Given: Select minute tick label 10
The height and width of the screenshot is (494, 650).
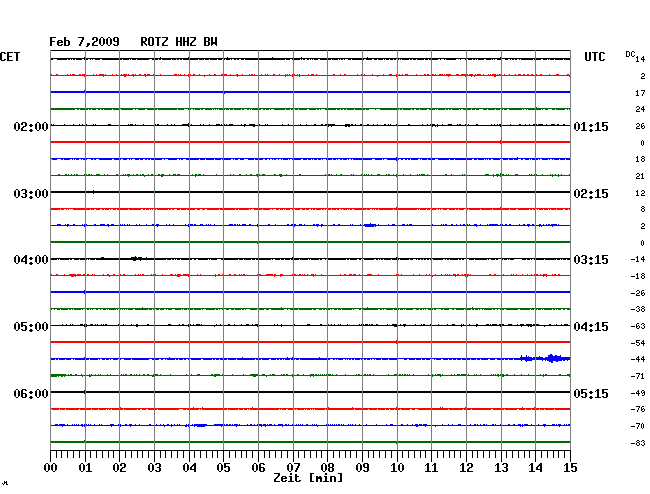Looking at the screenshot, I should click(397, 468).
